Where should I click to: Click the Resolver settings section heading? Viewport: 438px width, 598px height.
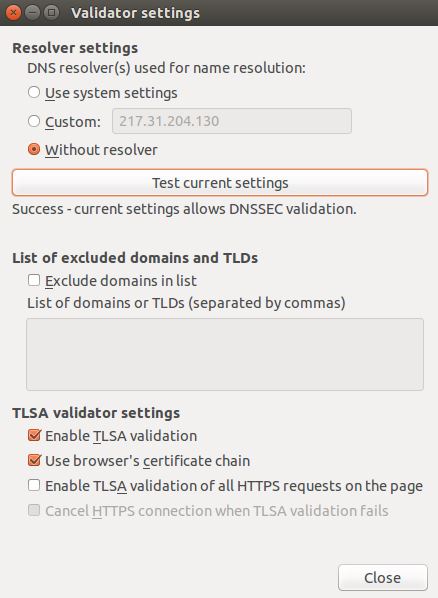click(x=75, y=48)
